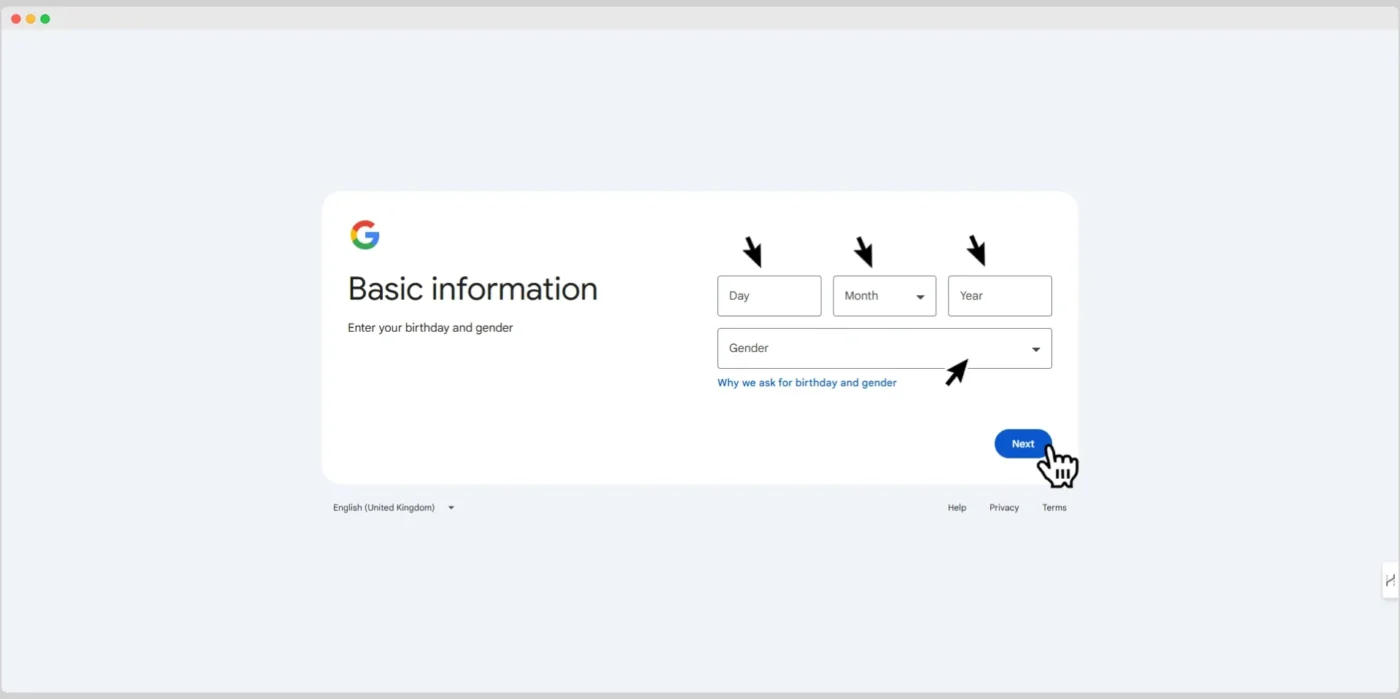This screenshot has width=1400, height=699.
Task: Click the black arrow above the Day field
Action: point(753,252)
